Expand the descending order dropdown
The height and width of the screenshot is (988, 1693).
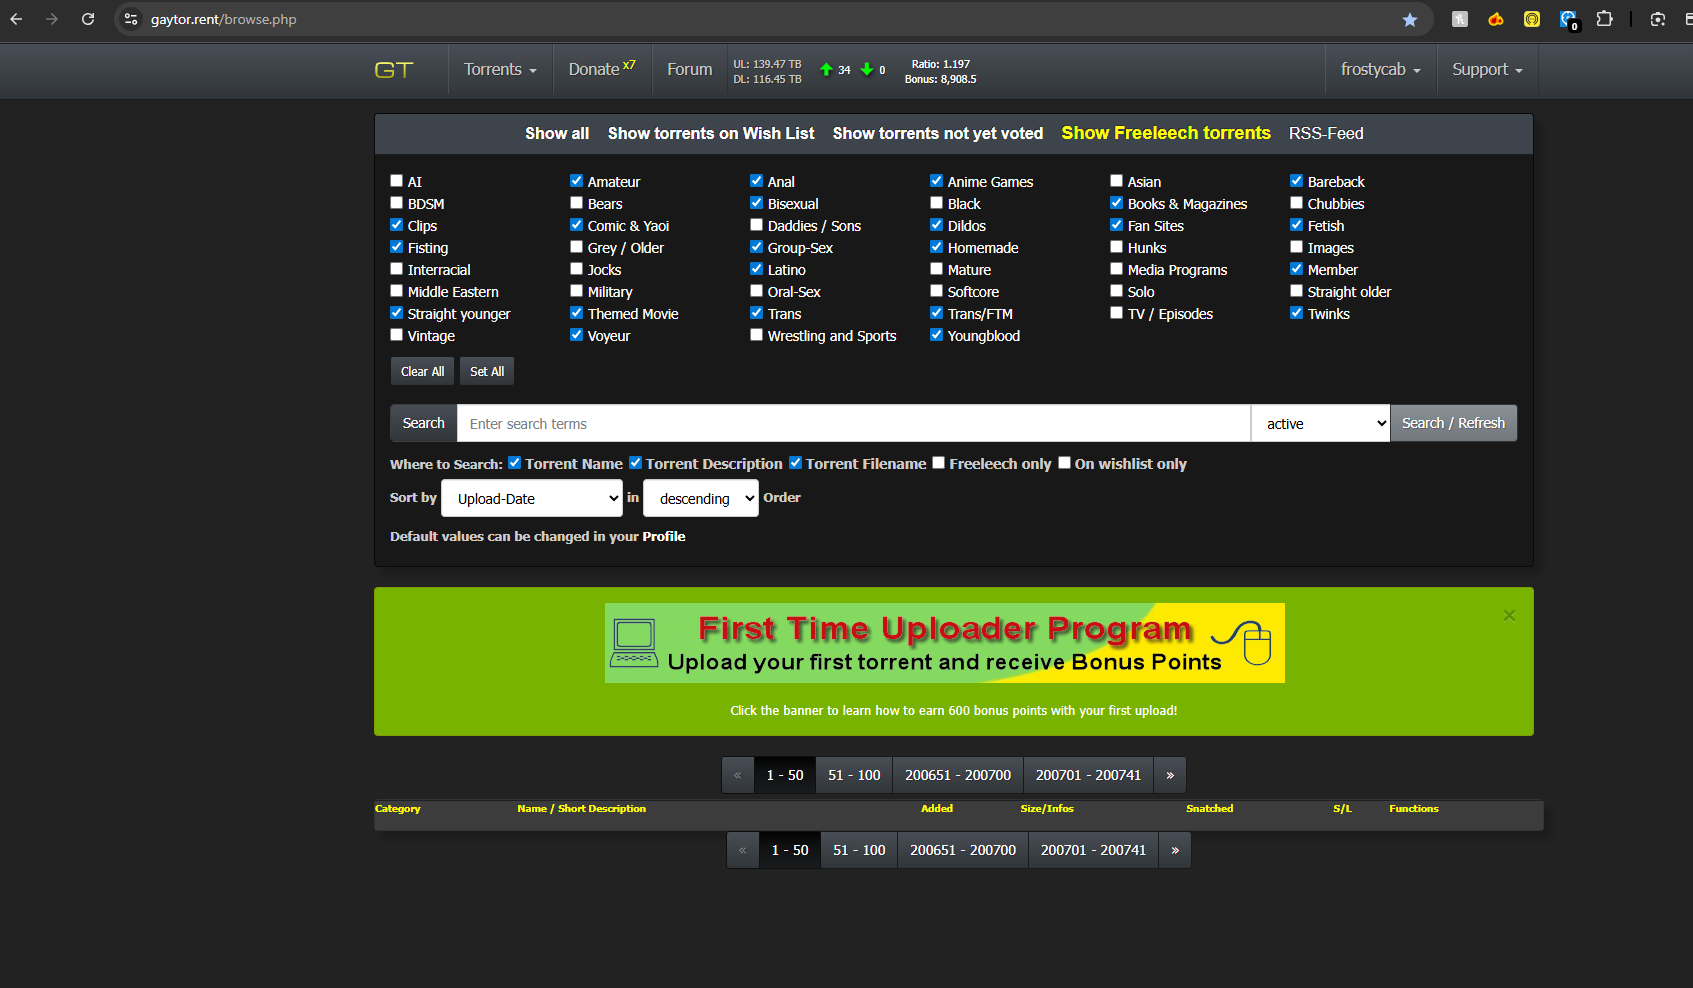(x=700, y=499)
